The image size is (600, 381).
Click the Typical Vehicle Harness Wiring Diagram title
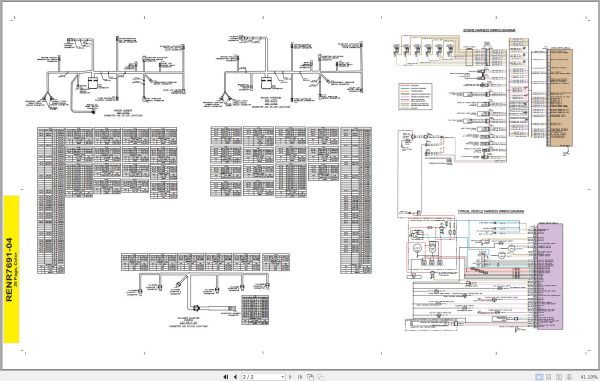491,211
